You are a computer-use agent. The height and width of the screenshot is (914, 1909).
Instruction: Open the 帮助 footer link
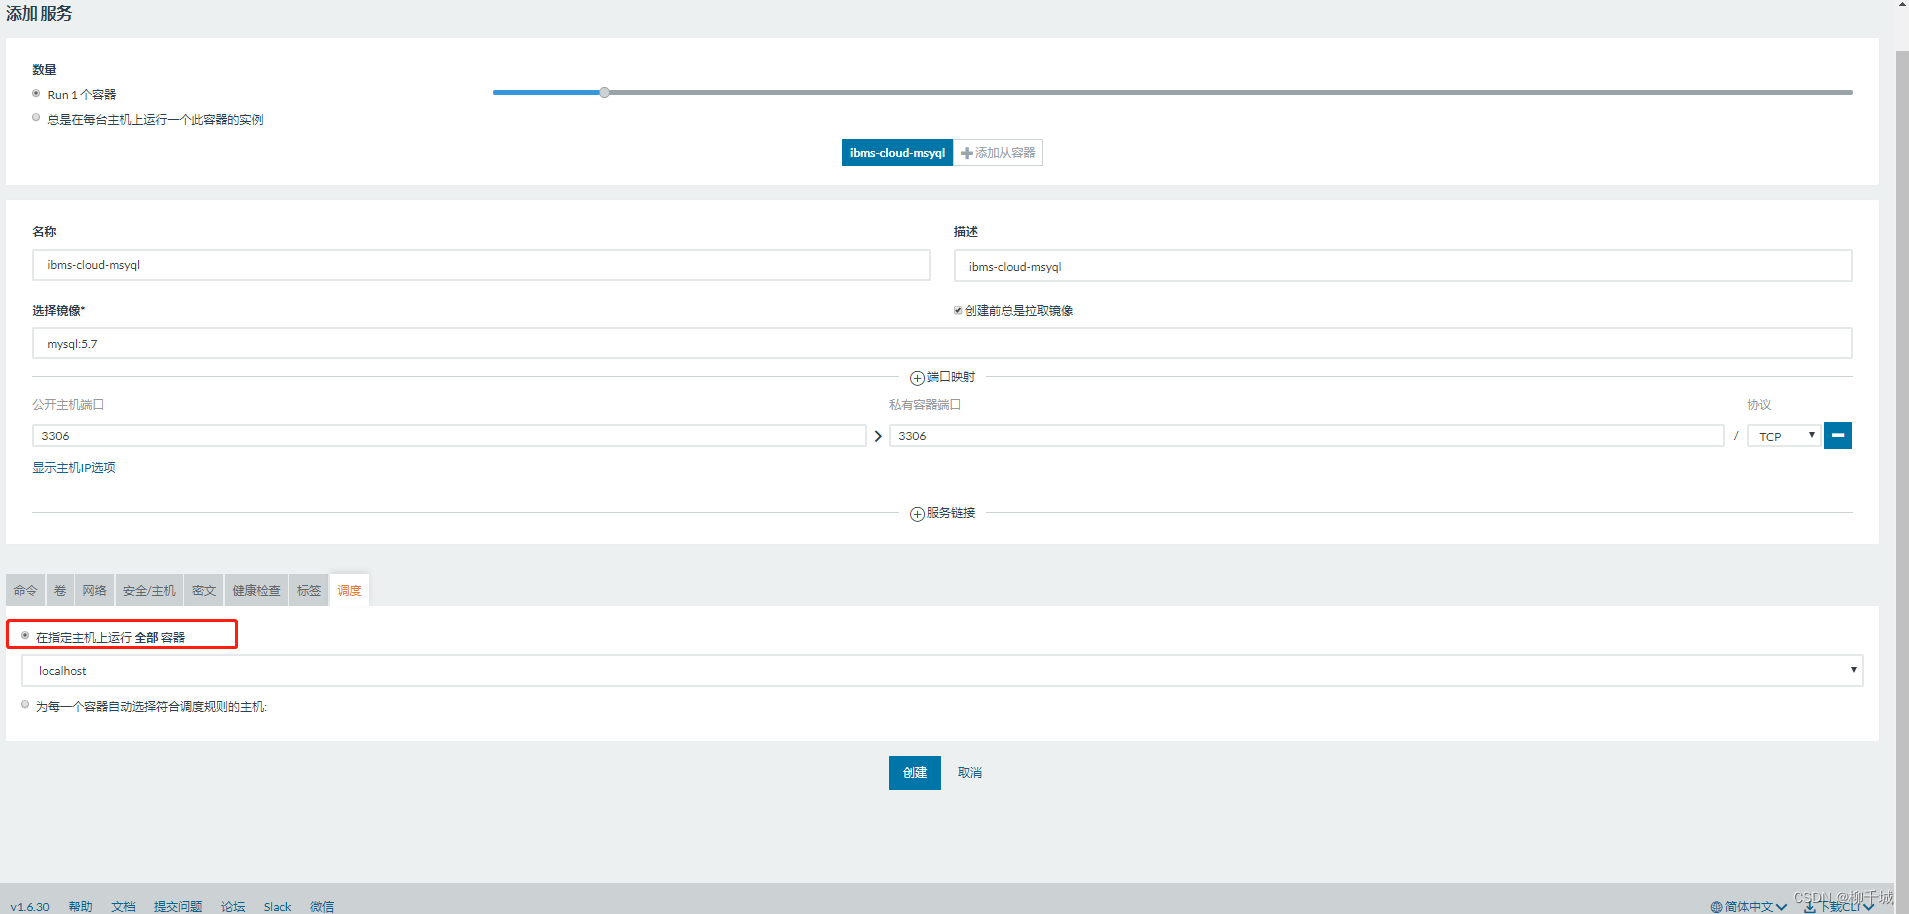click(x=80, y=907)
